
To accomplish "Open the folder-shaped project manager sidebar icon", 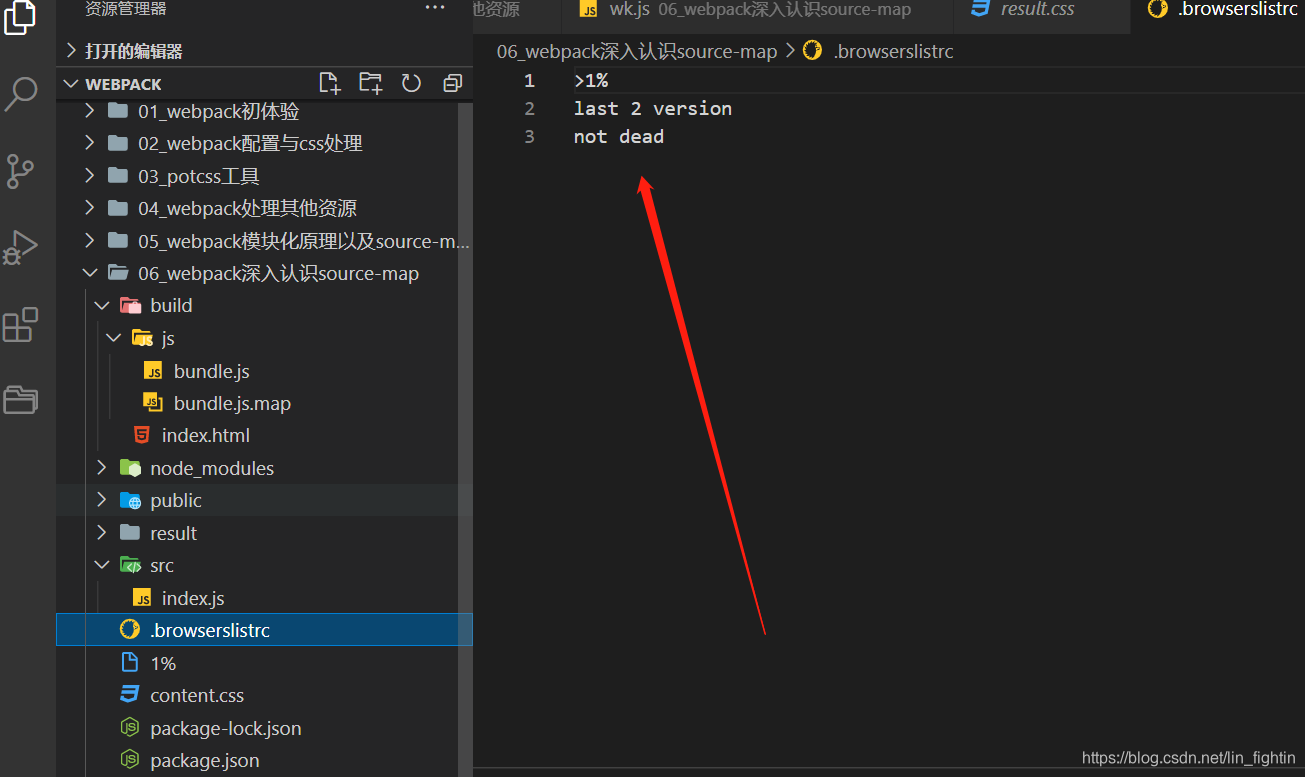I will pos(20,400).
